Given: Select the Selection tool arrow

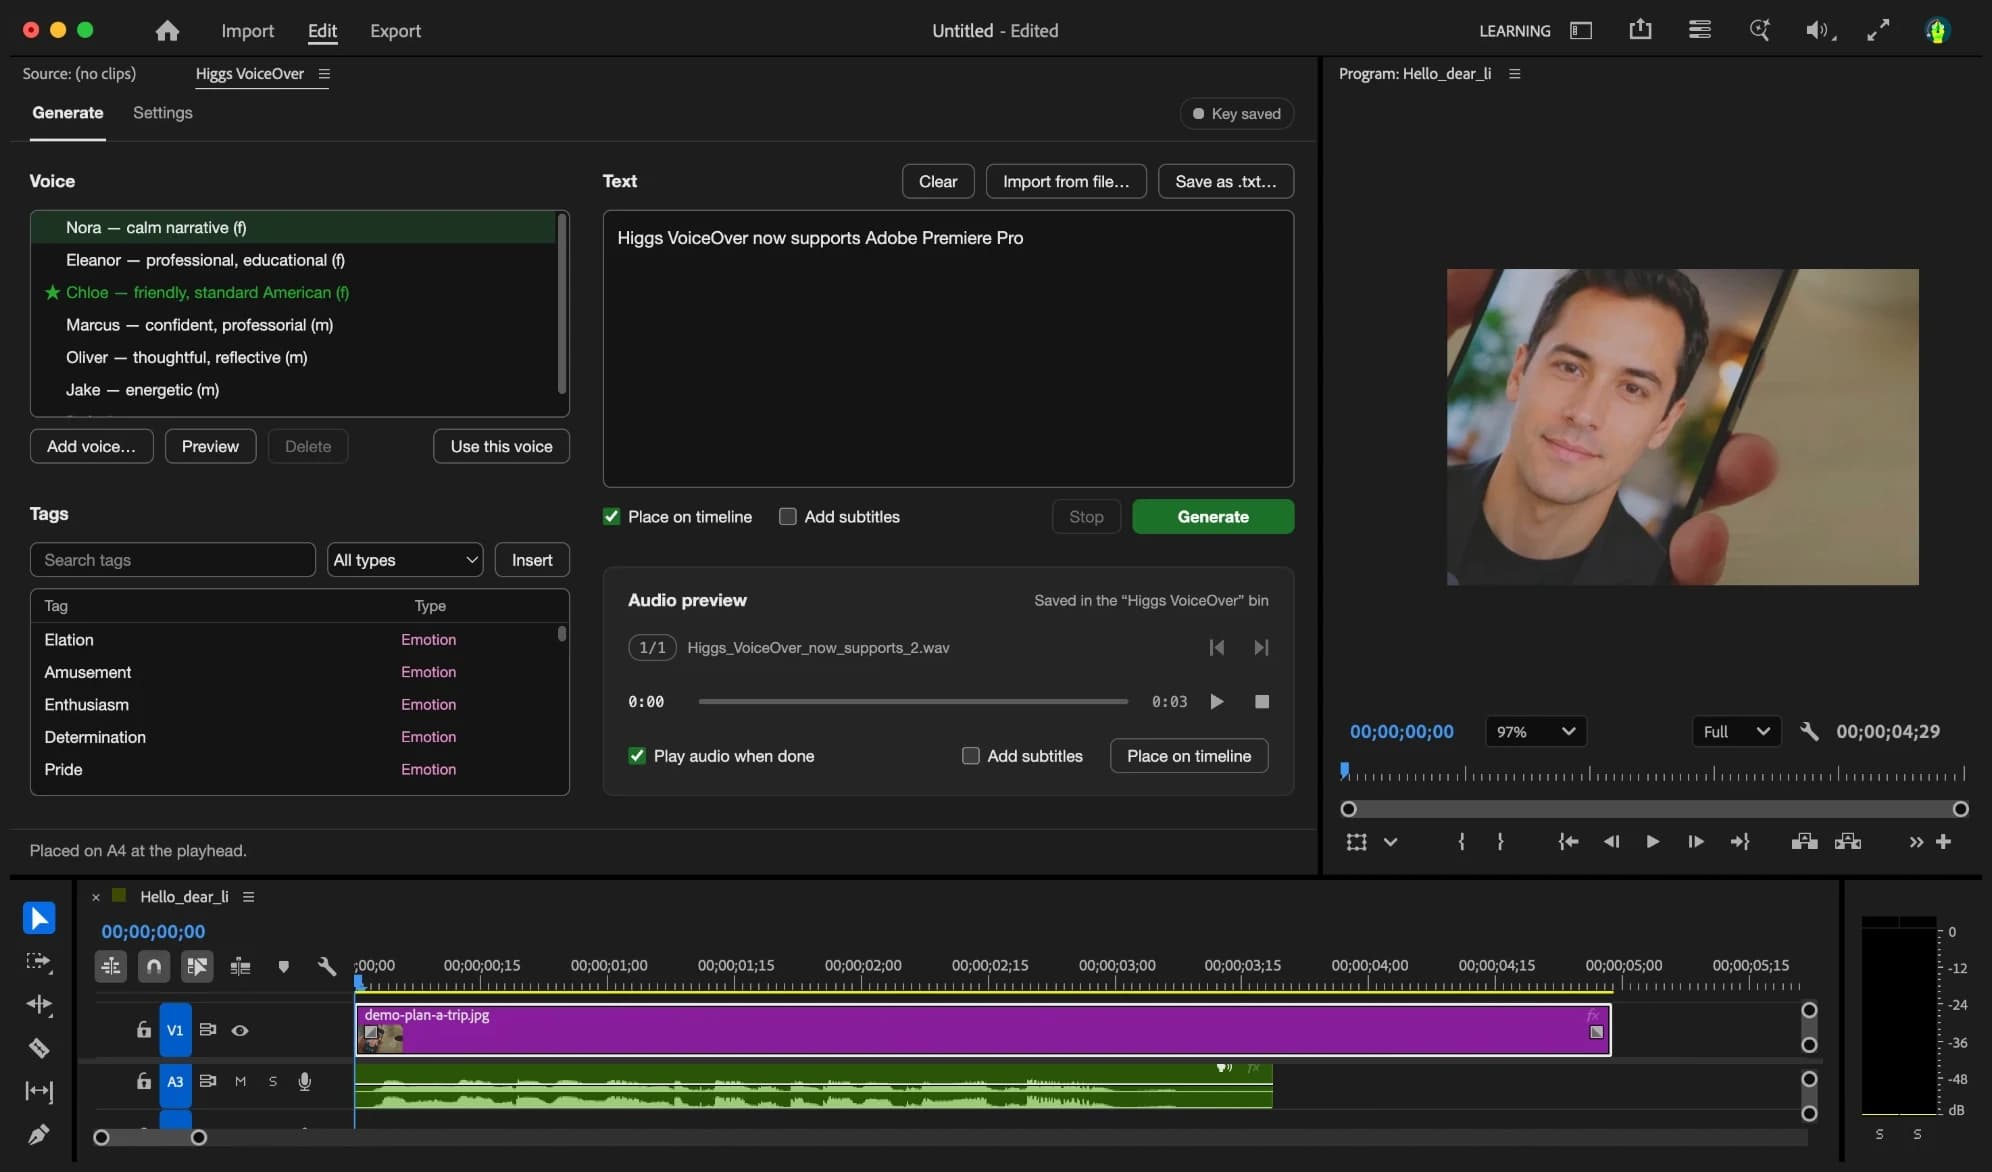Looking at the screenshot, I should [39, 918].
